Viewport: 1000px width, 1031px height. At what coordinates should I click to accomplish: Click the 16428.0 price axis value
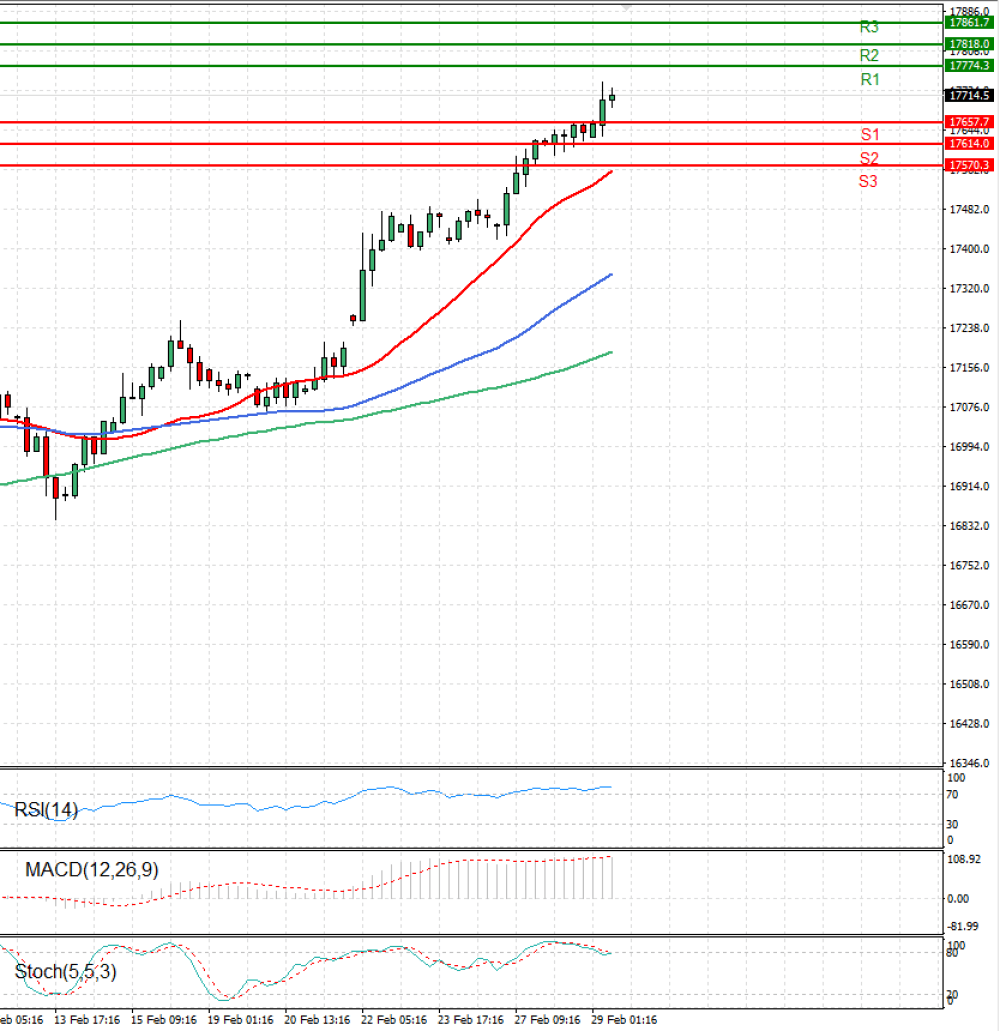tap(969, 724)
